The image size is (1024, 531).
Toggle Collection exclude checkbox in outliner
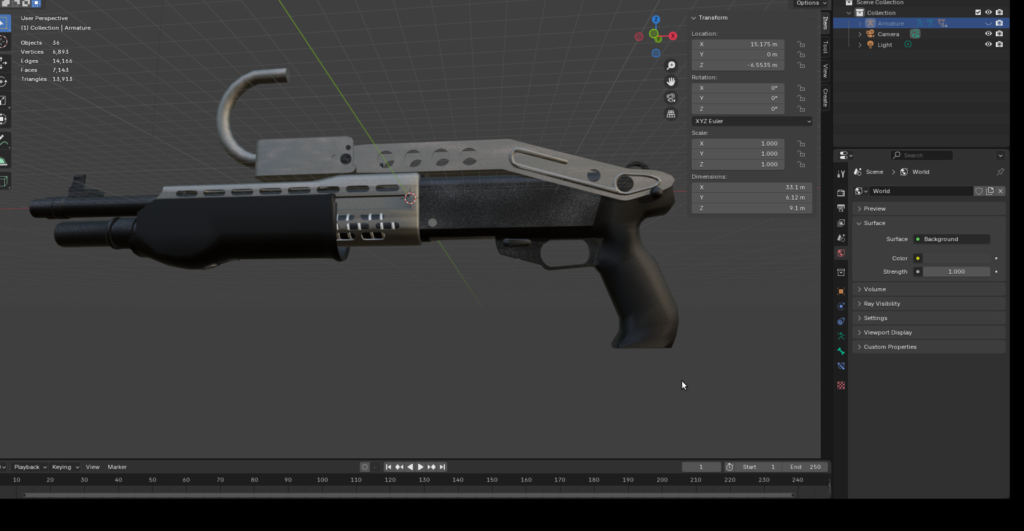[x=978, y=12]
